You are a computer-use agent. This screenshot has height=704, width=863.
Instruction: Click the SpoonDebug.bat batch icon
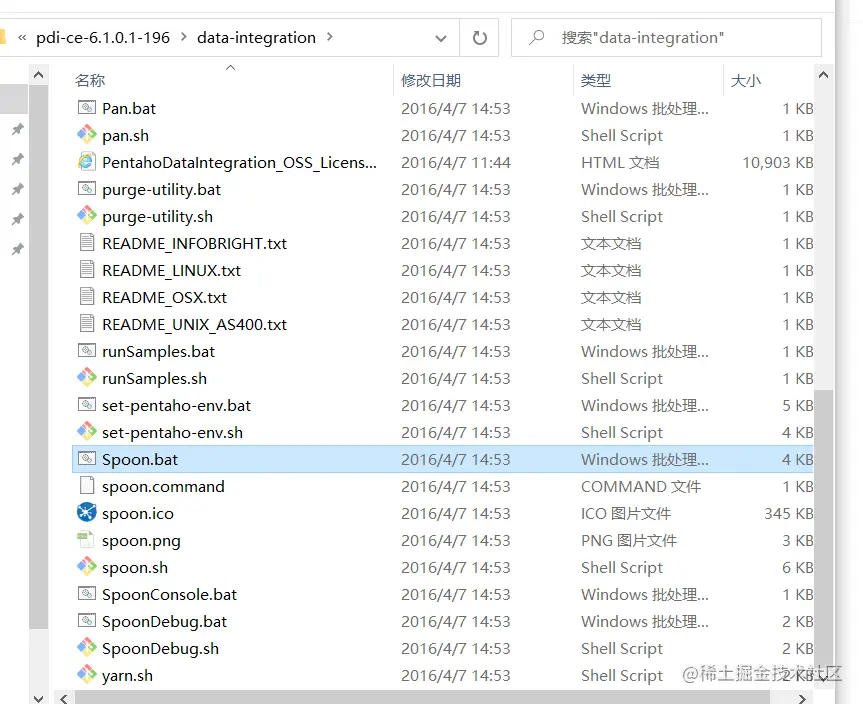(86, 620)
